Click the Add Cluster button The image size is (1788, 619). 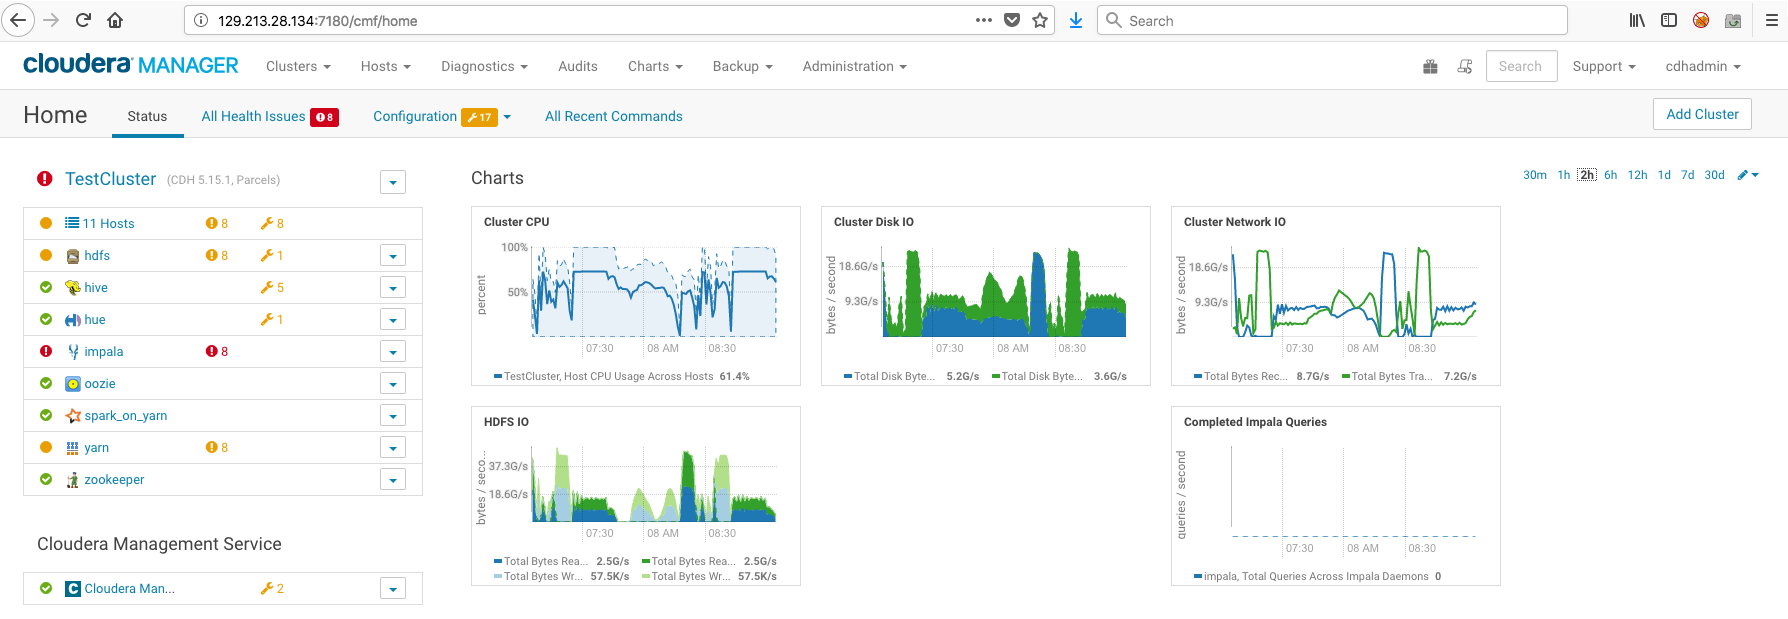[x=1702, y=114]
